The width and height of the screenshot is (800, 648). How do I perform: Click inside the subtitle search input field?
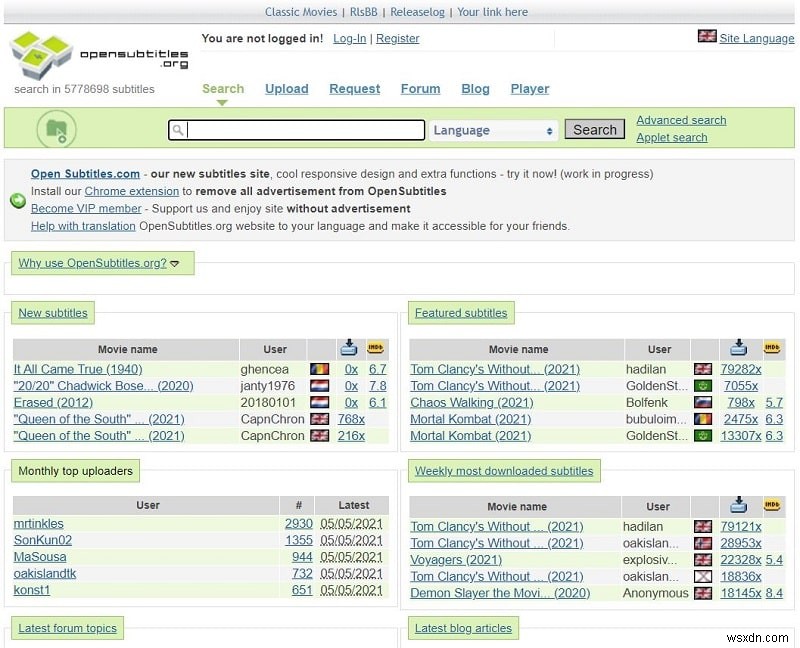[x=300, y=130]
